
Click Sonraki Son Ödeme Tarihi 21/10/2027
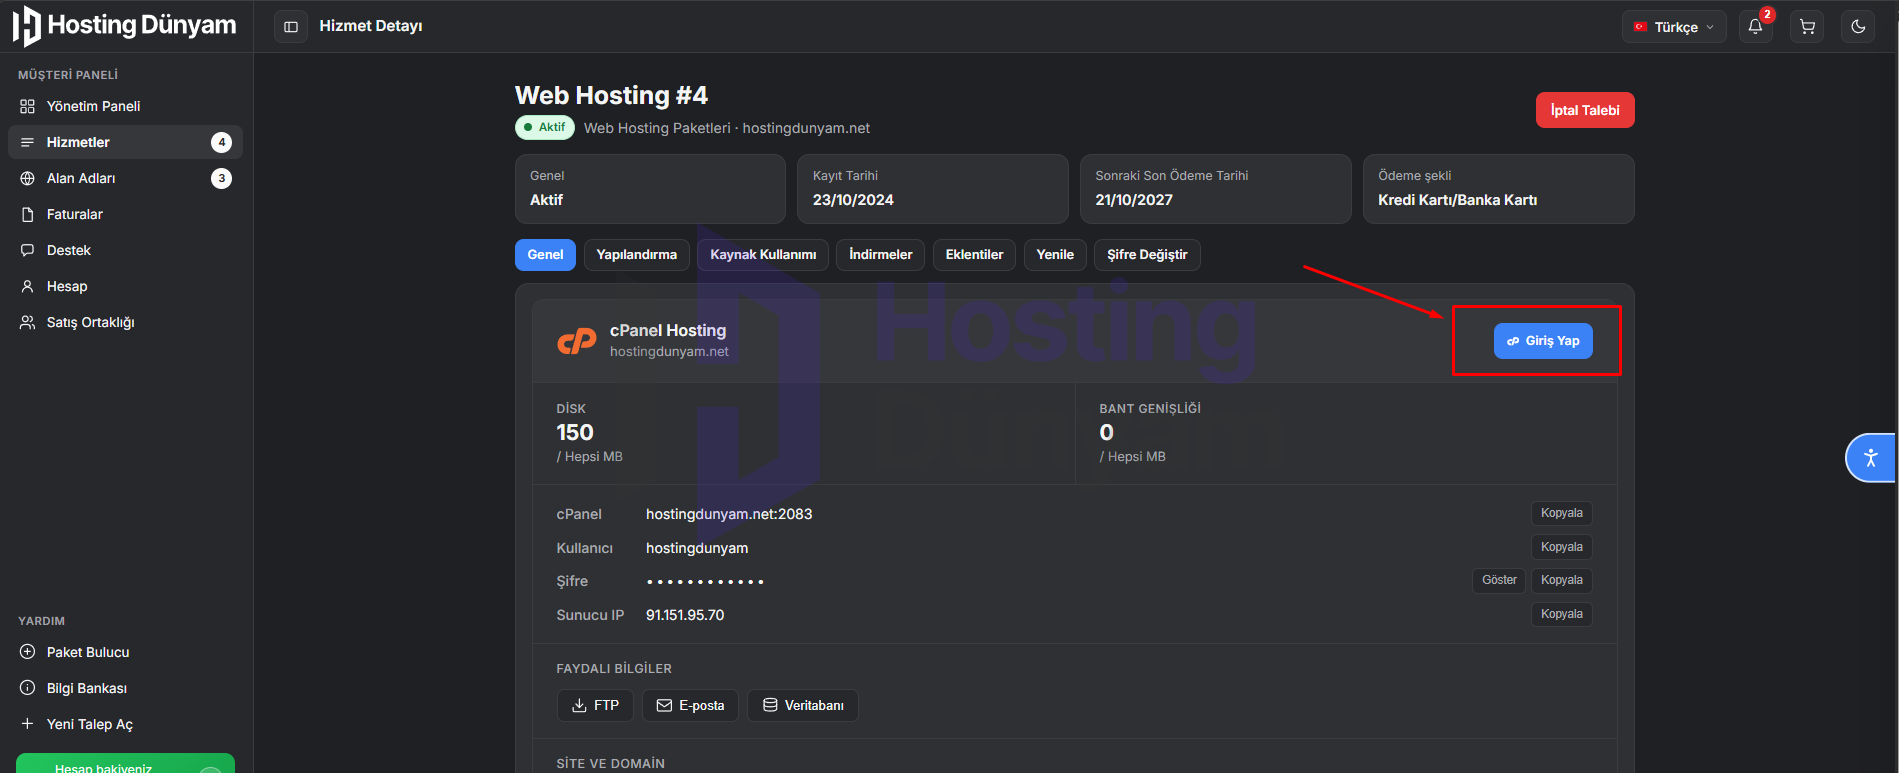1215,189
